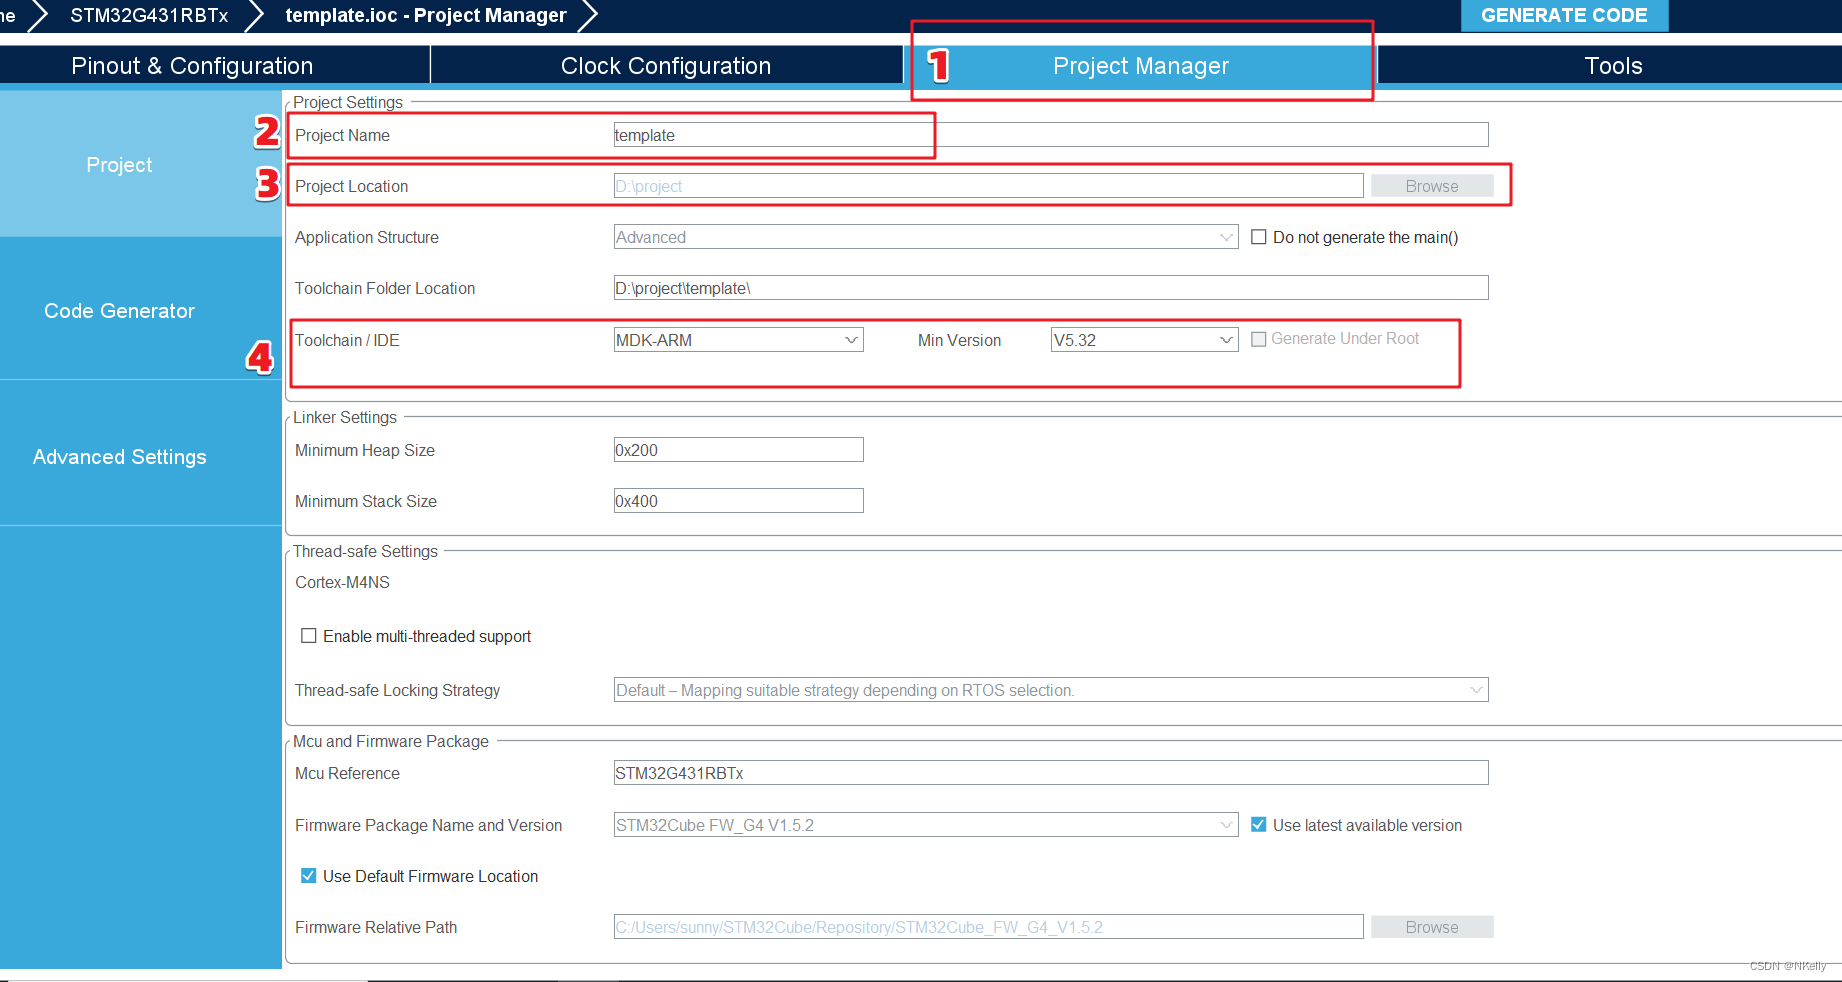Image resolution: width=1842 pixels, height=982 pixels.
Task: Open Toolchain / IDE dropdown
Action: [739, 340]
